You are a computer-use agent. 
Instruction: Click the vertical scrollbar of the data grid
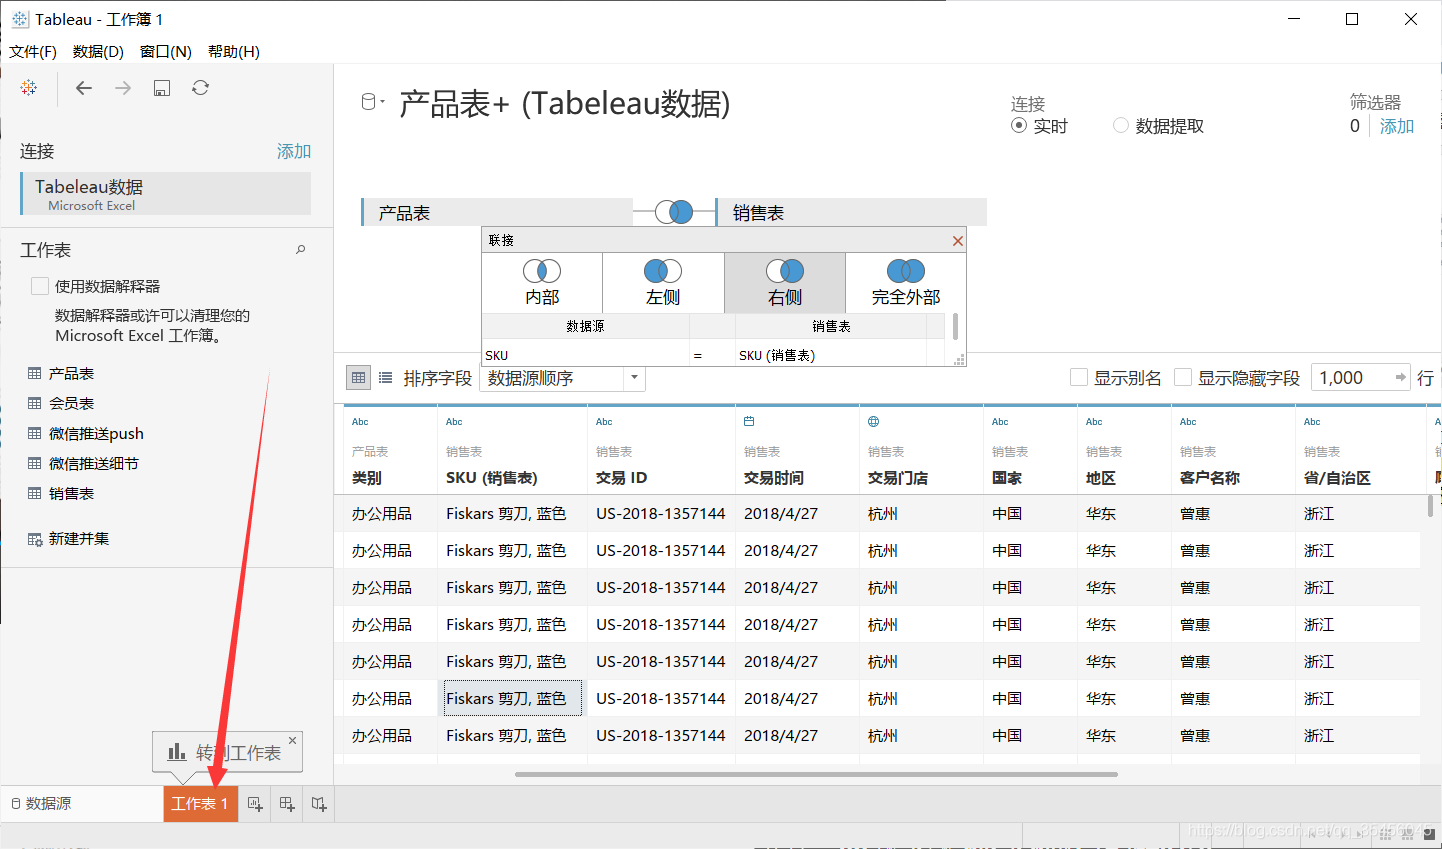(x=1431, y=505)
